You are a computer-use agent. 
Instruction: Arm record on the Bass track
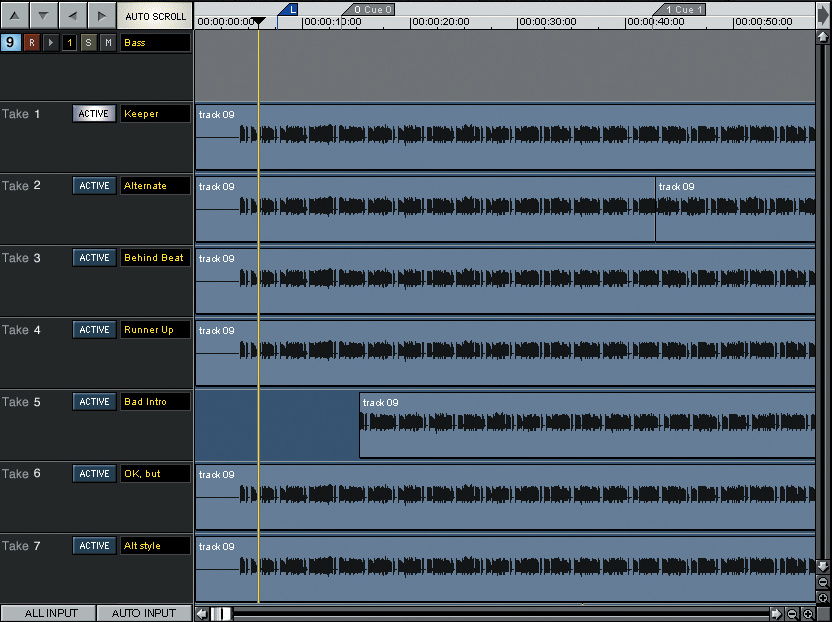tap(32, 42)
